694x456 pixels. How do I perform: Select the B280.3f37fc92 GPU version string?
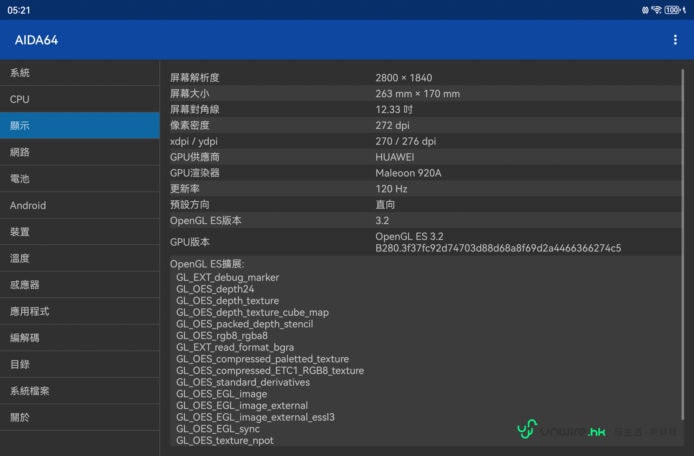coord(498,248)
